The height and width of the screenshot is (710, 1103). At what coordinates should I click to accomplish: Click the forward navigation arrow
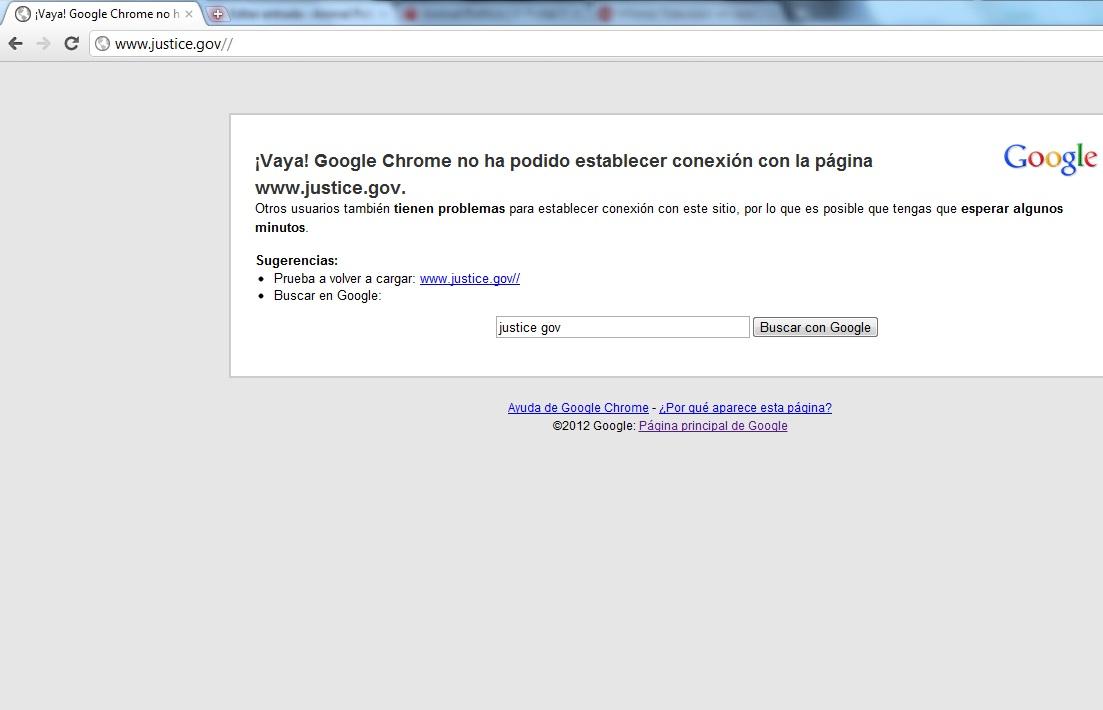pos(43,43)
